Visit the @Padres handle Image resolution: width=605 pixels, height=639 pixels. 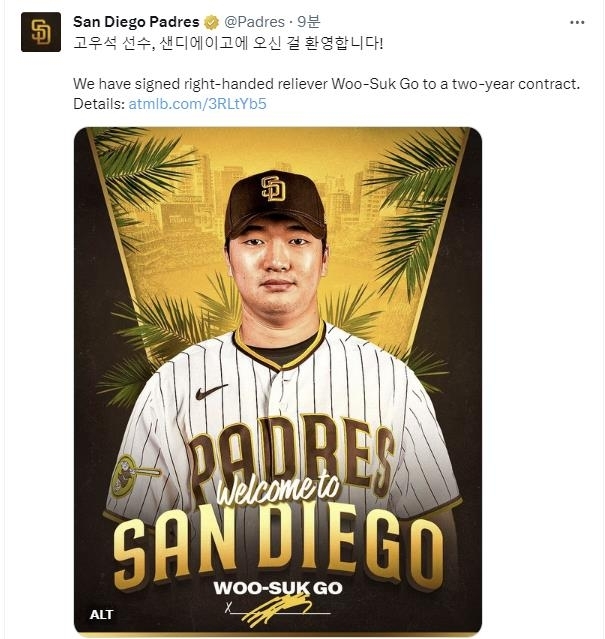(x=254, y=22)
